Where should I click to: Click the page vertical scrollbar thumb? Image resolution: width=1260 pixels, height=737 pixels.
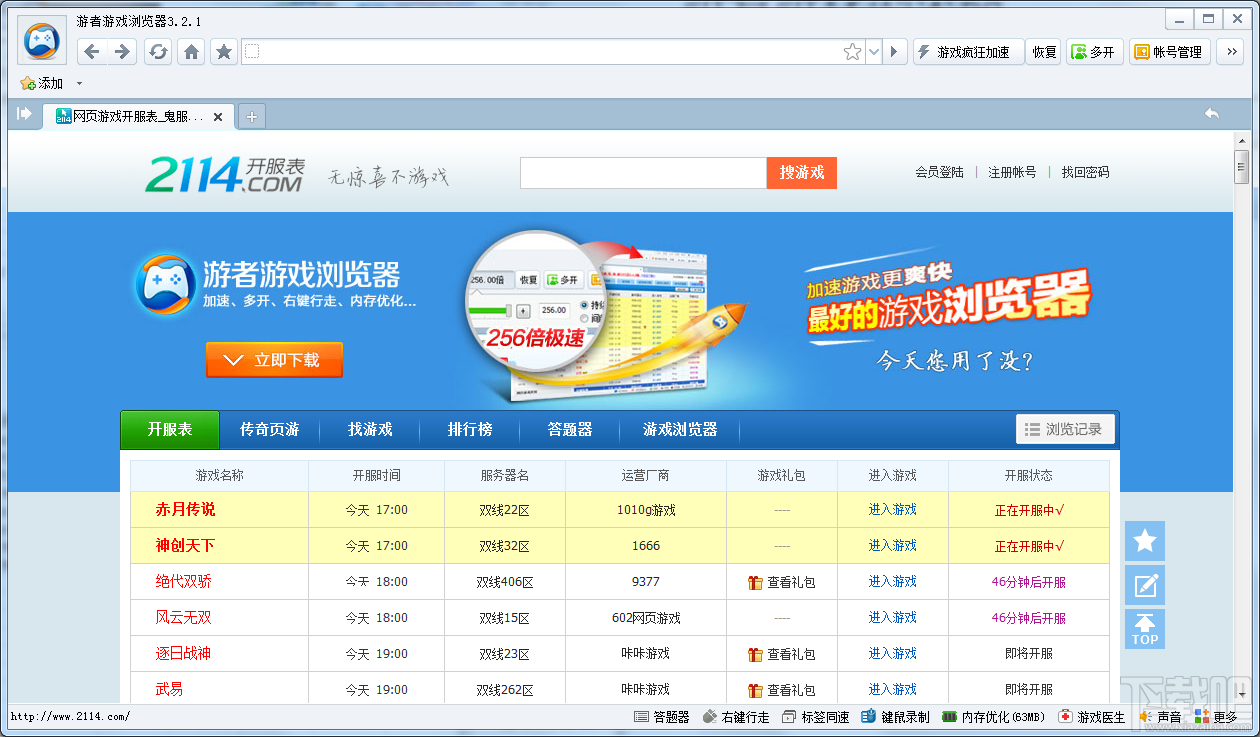click(x=1242, y=166)
